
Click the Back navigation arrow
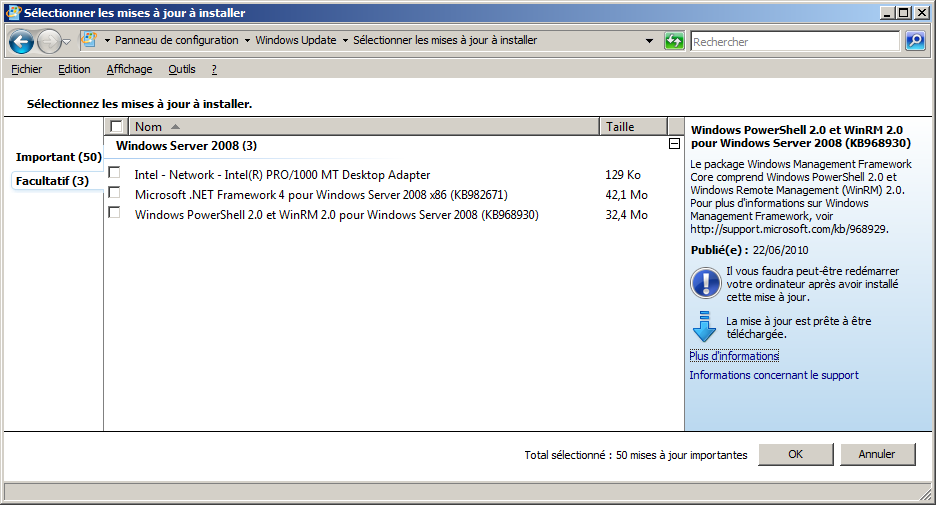pyautogui.click(x=22, y=42)
